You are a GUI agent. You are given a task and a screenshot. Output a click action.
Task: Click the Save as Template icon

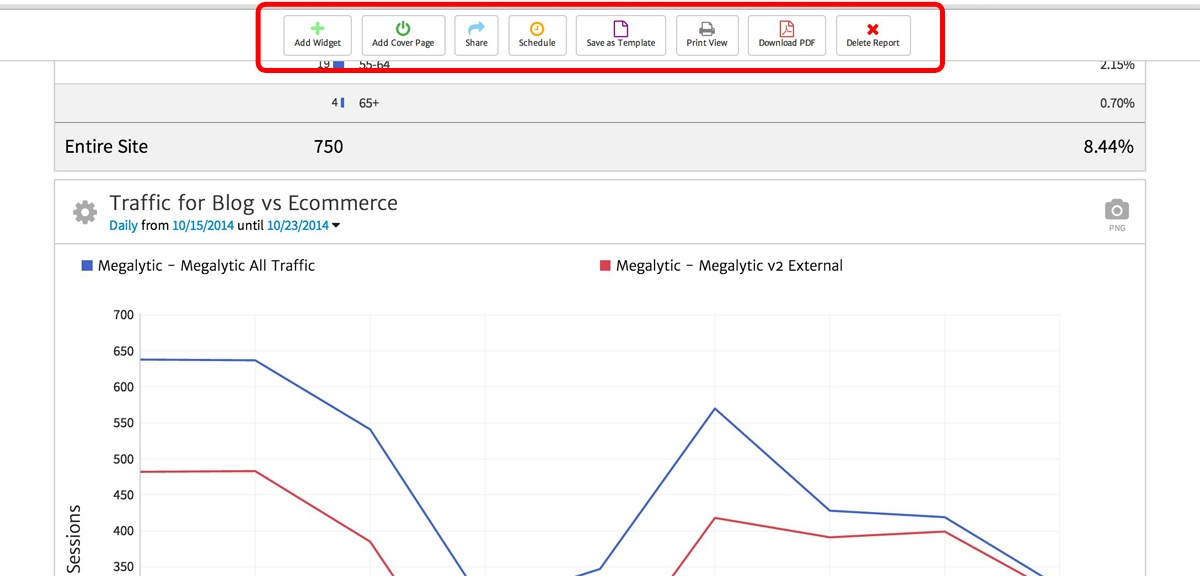pyautogui.click(x=620, y=27)
